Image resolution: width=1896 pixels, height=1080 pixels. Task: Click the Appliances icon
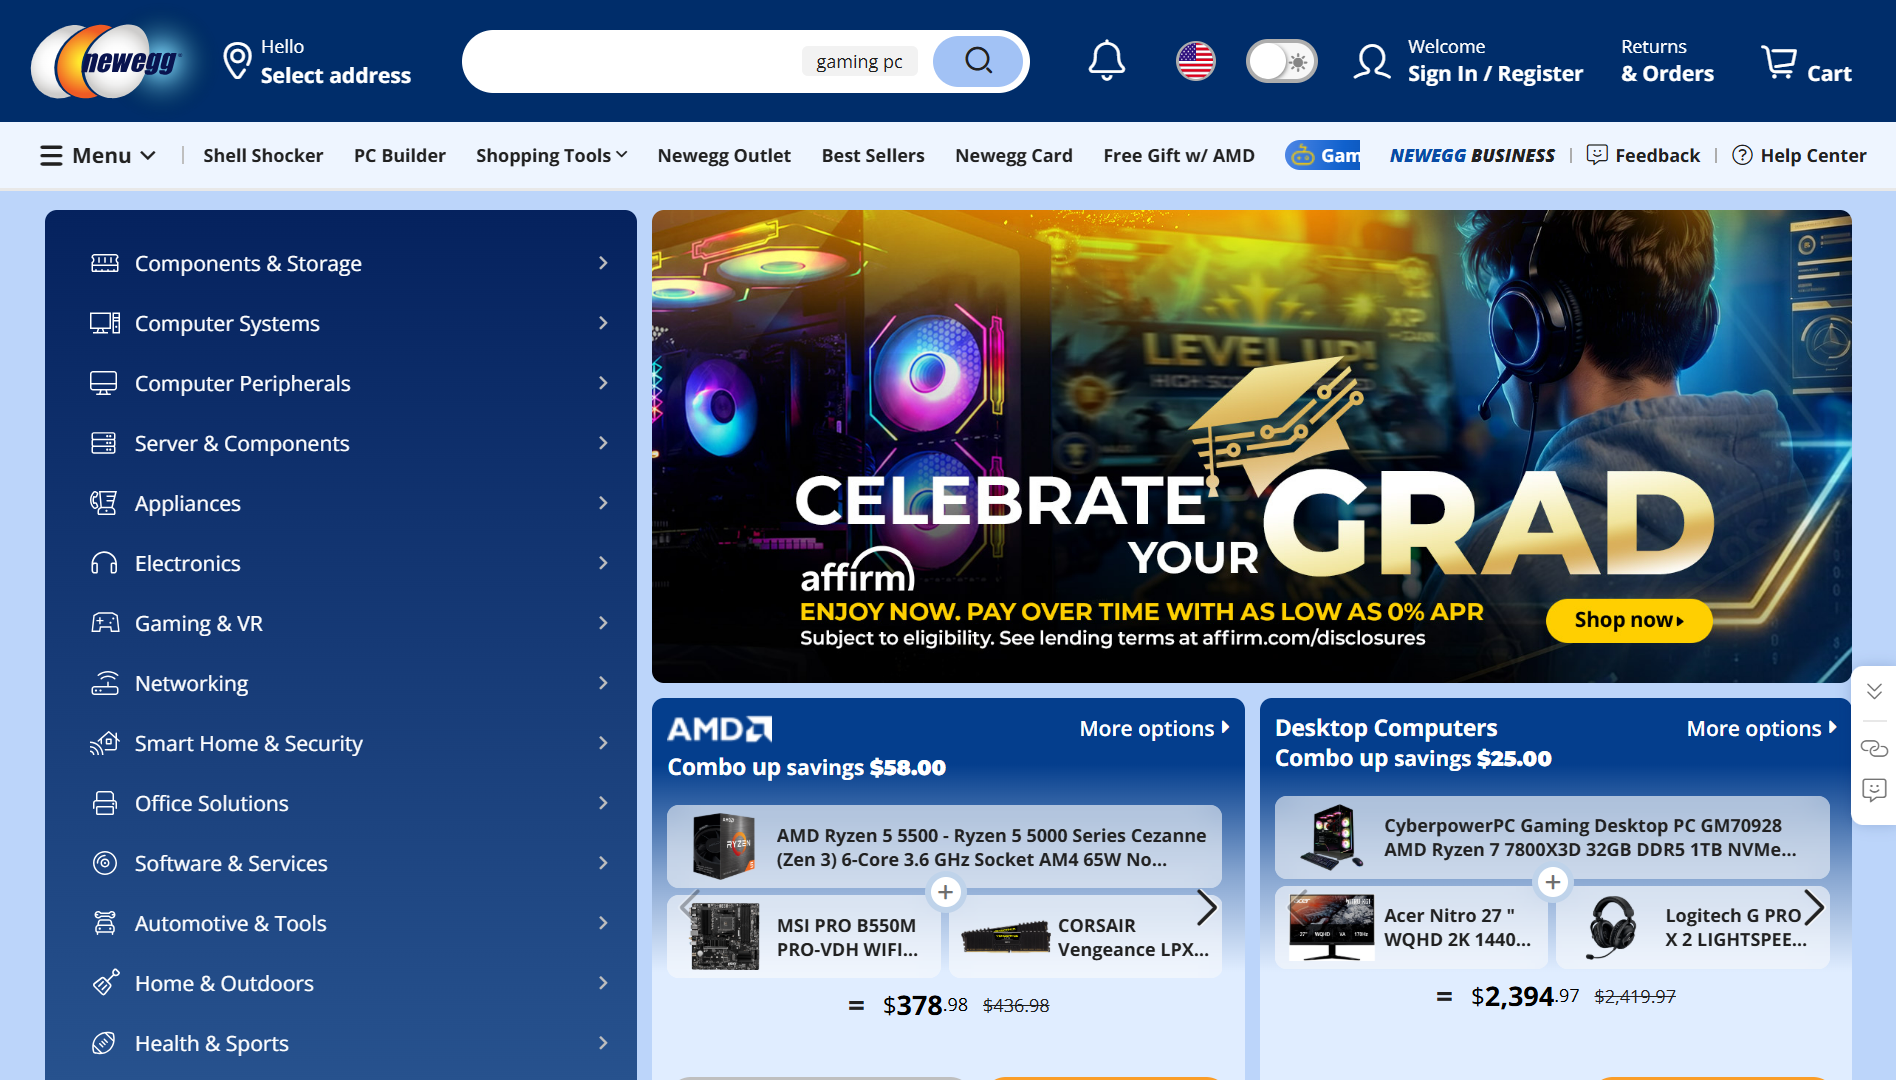point(104,503)
